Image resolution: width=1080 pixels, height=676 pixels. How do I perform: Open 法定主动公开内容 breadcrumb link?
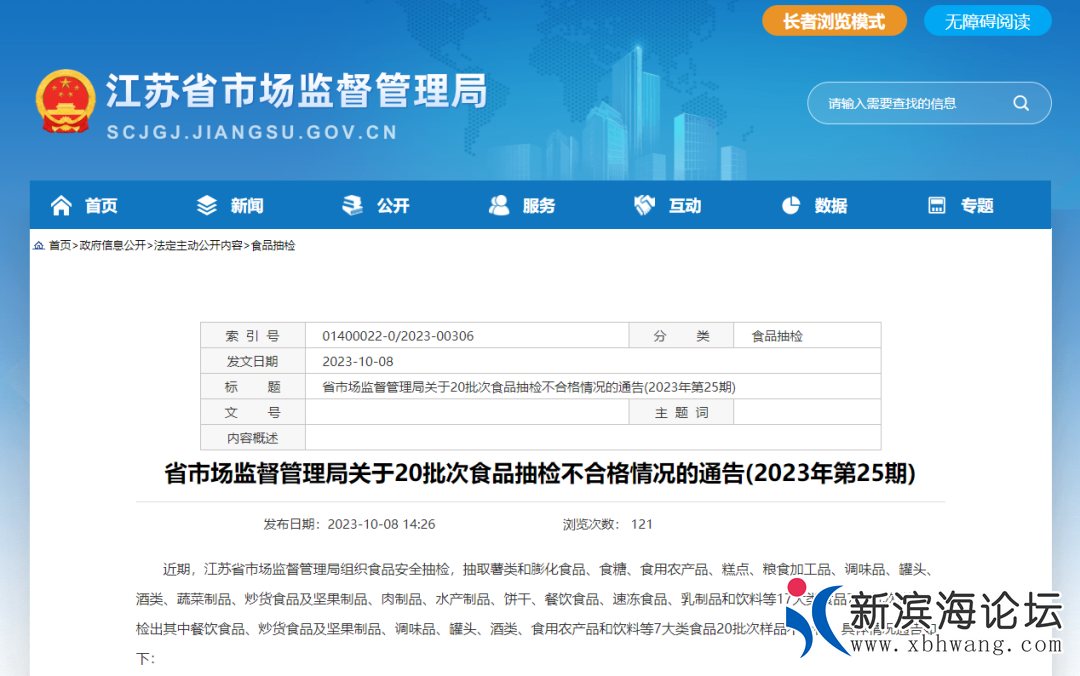click(x=198, y=245)
